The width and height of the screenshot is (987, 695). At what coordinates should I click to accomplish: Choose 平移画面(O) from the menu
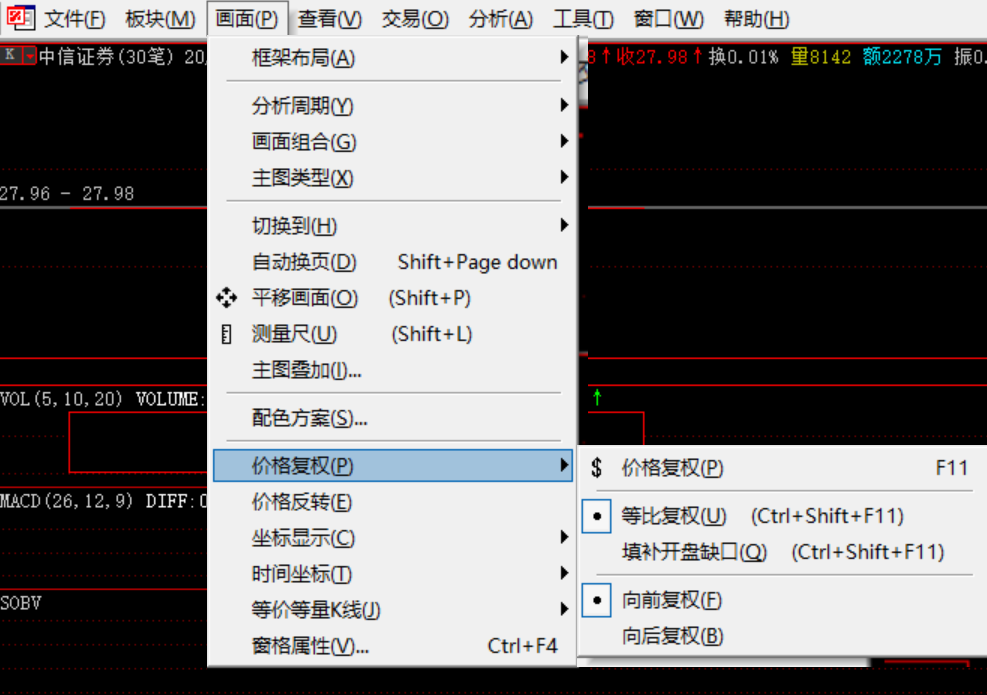tap(393, 298)
